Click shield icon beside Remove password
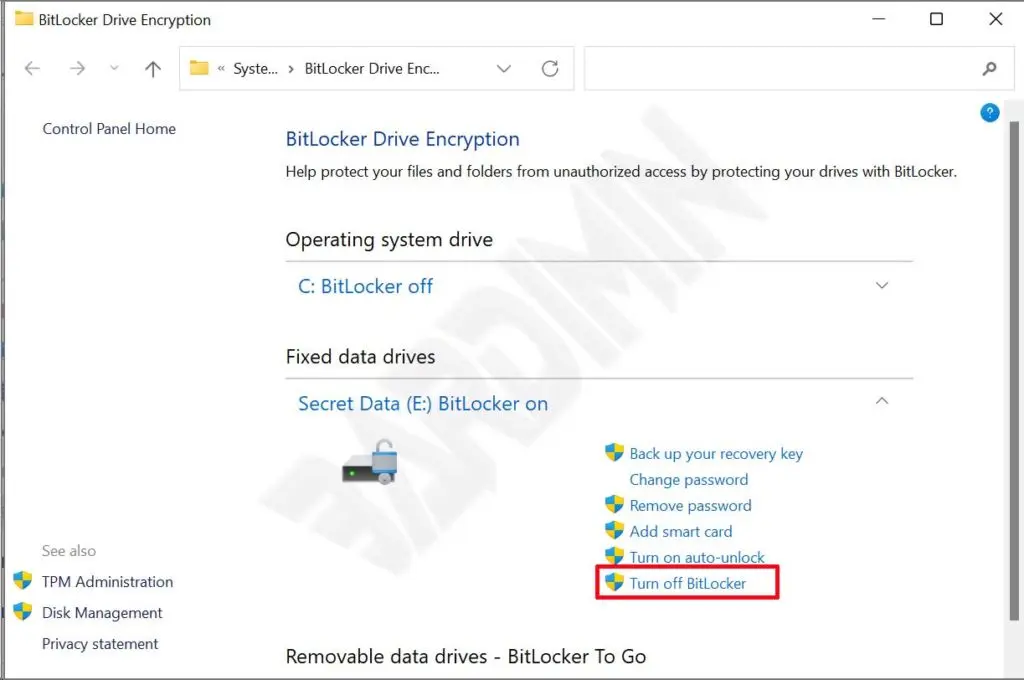This screenshot has width=1024, height=680. (x=614, y=504)
